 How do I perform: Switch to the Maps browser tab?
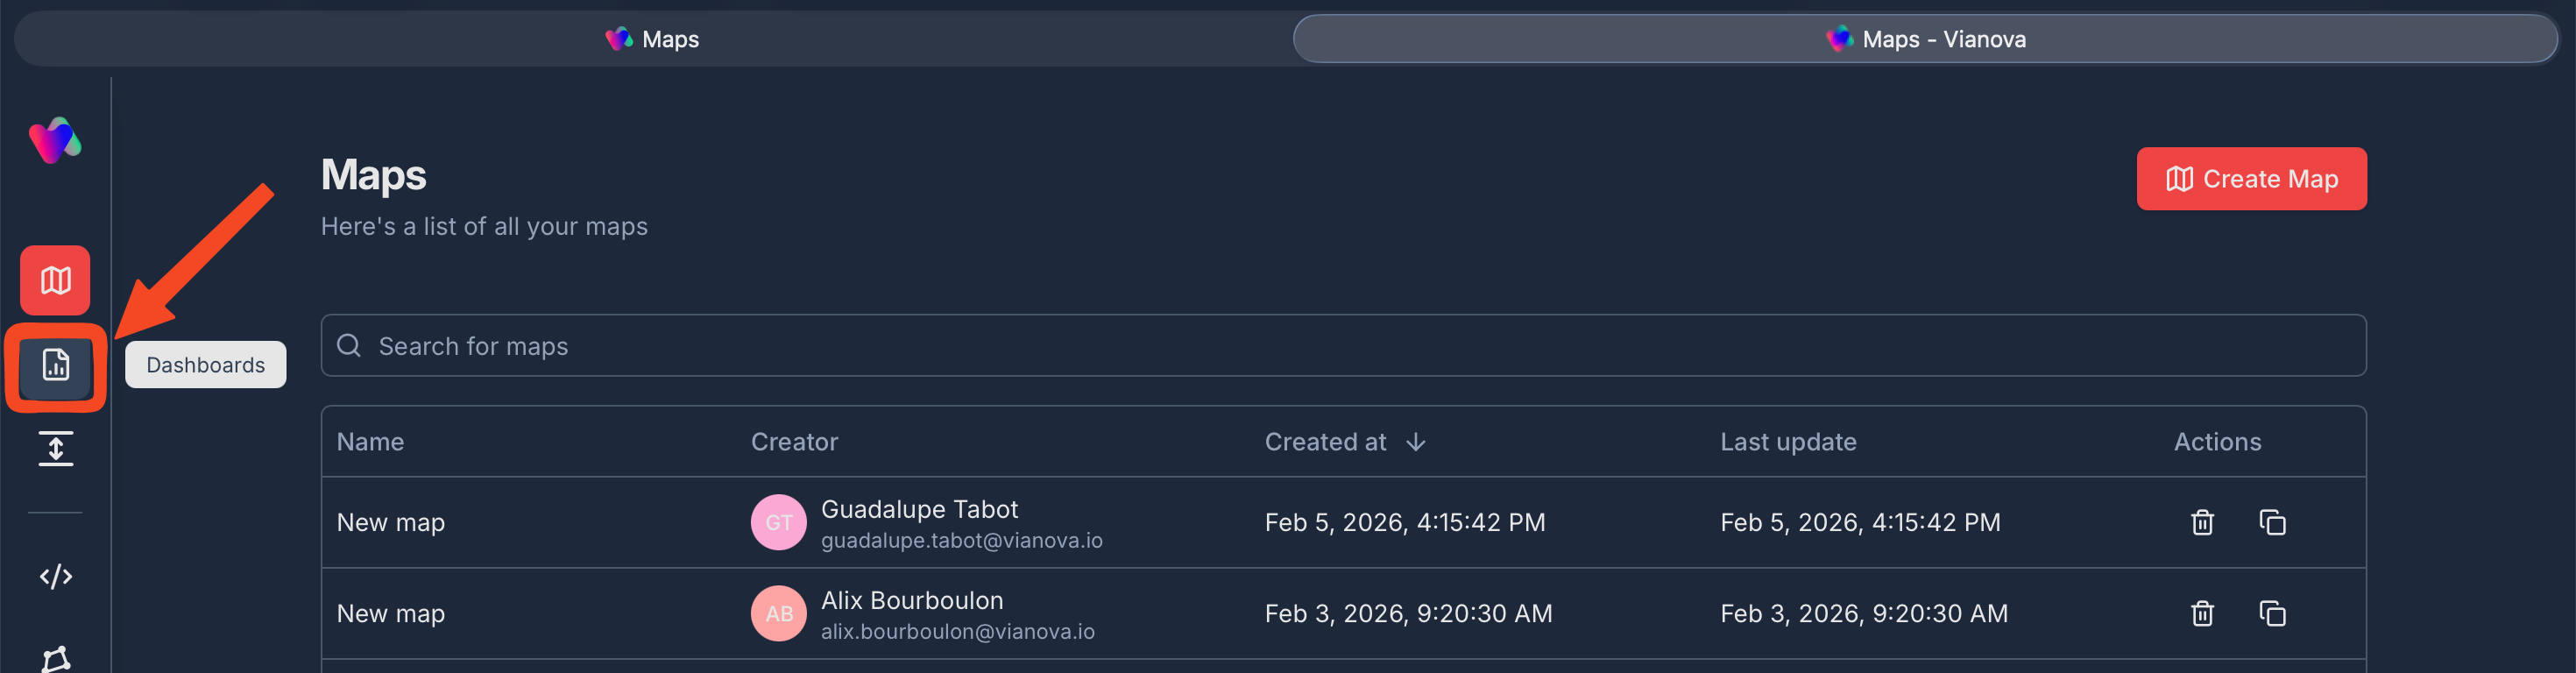(x=652, y=39)
